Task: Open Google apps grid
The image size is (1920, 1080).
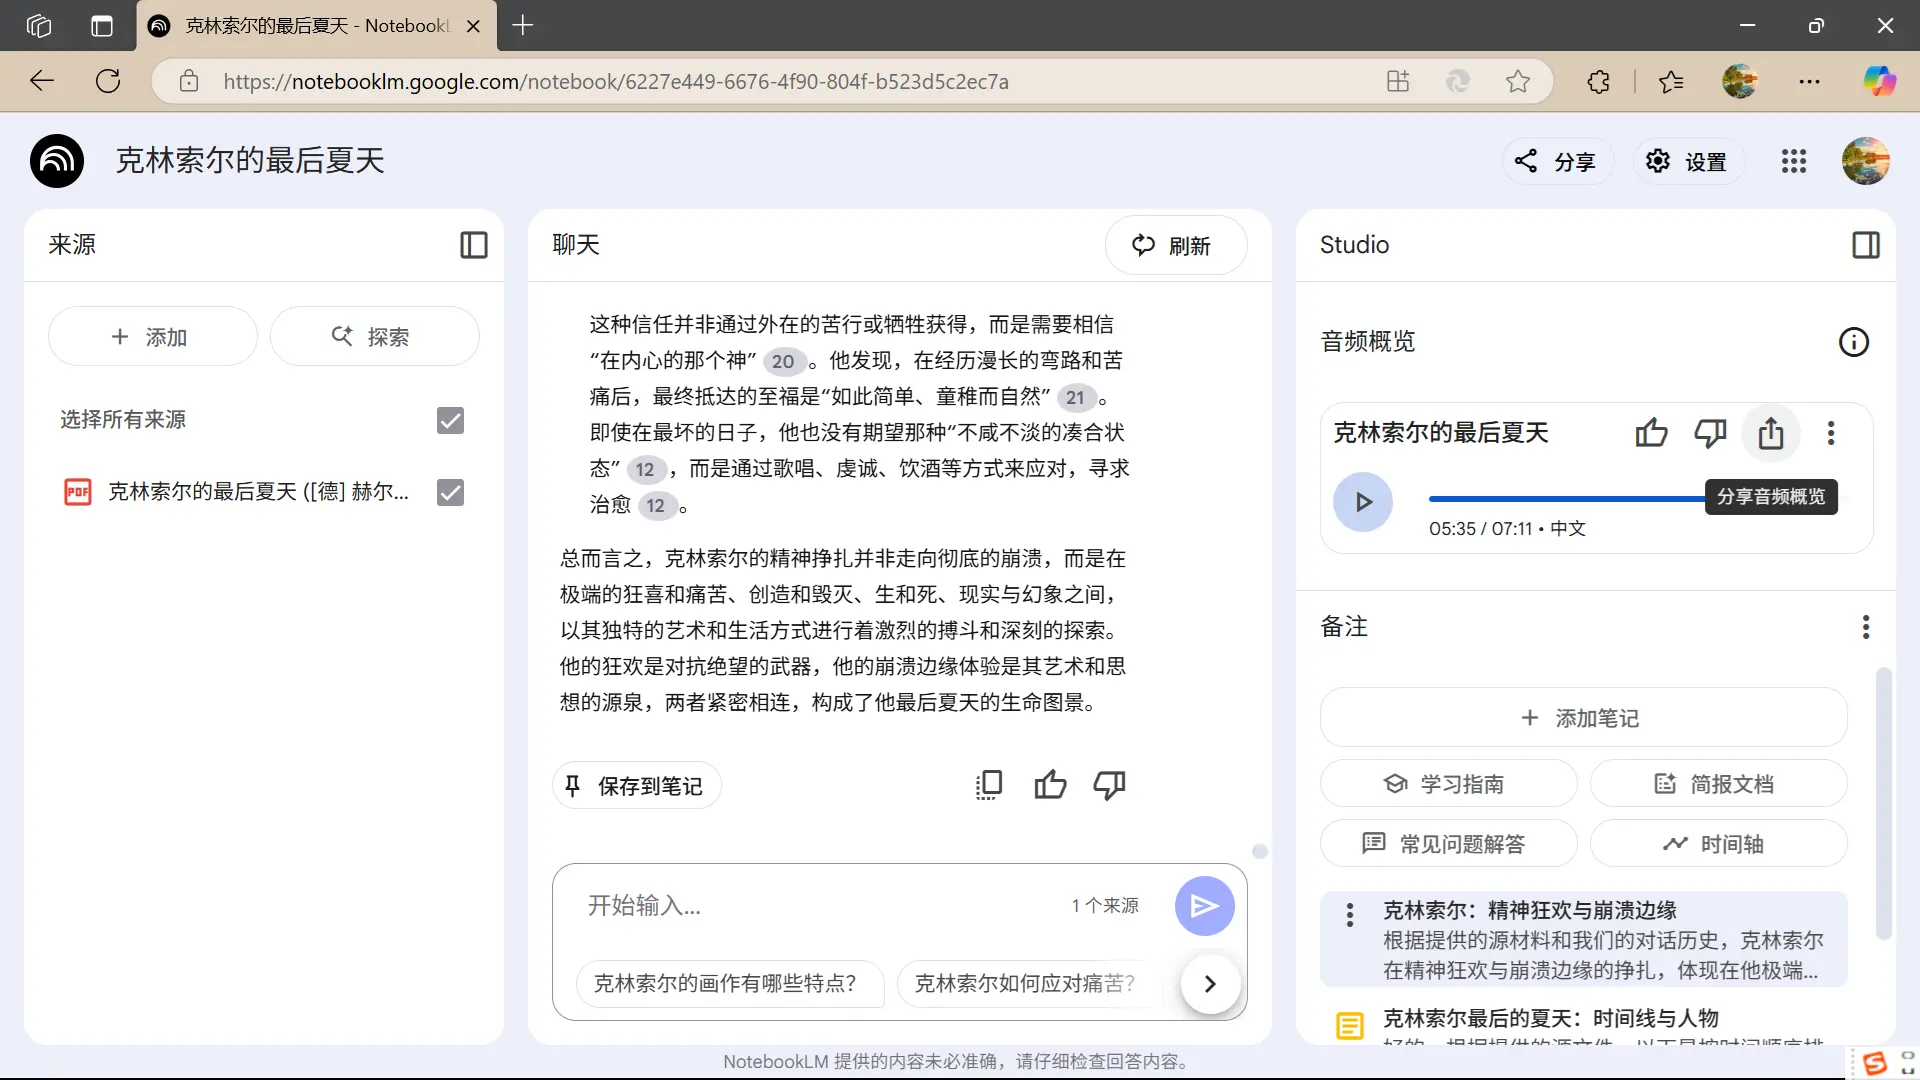Action: [x=1794, y=161]
